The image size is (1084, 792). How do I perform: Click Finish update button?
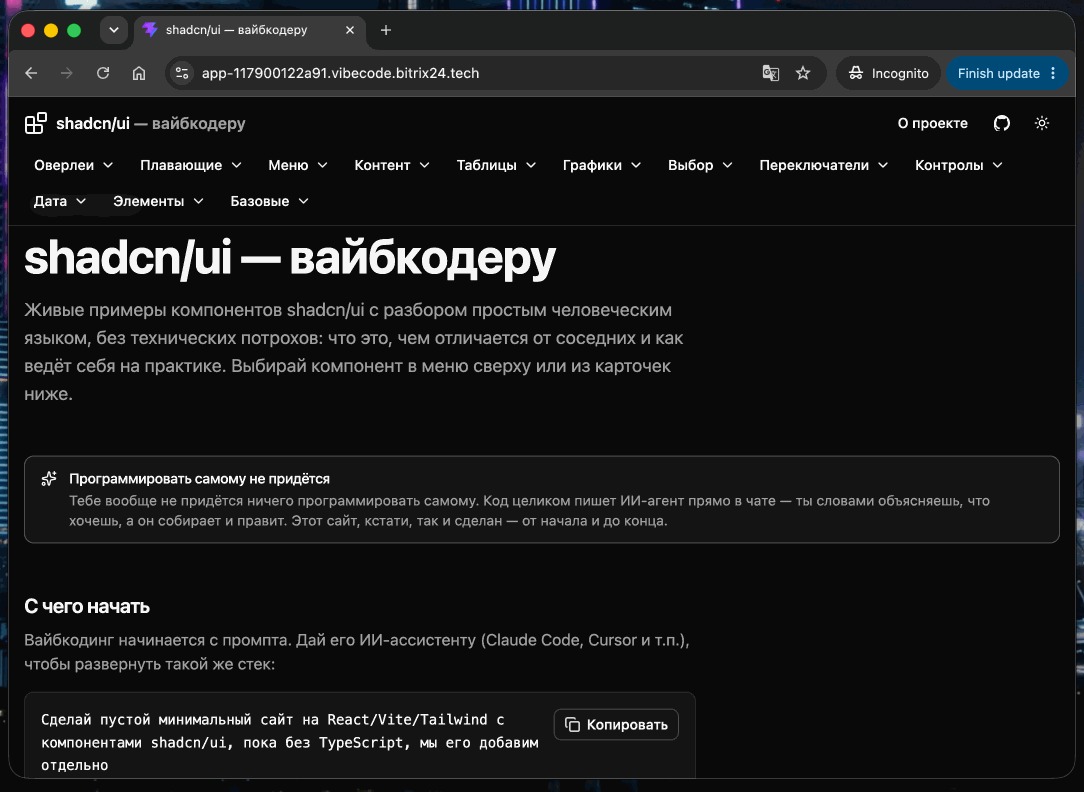998,73
